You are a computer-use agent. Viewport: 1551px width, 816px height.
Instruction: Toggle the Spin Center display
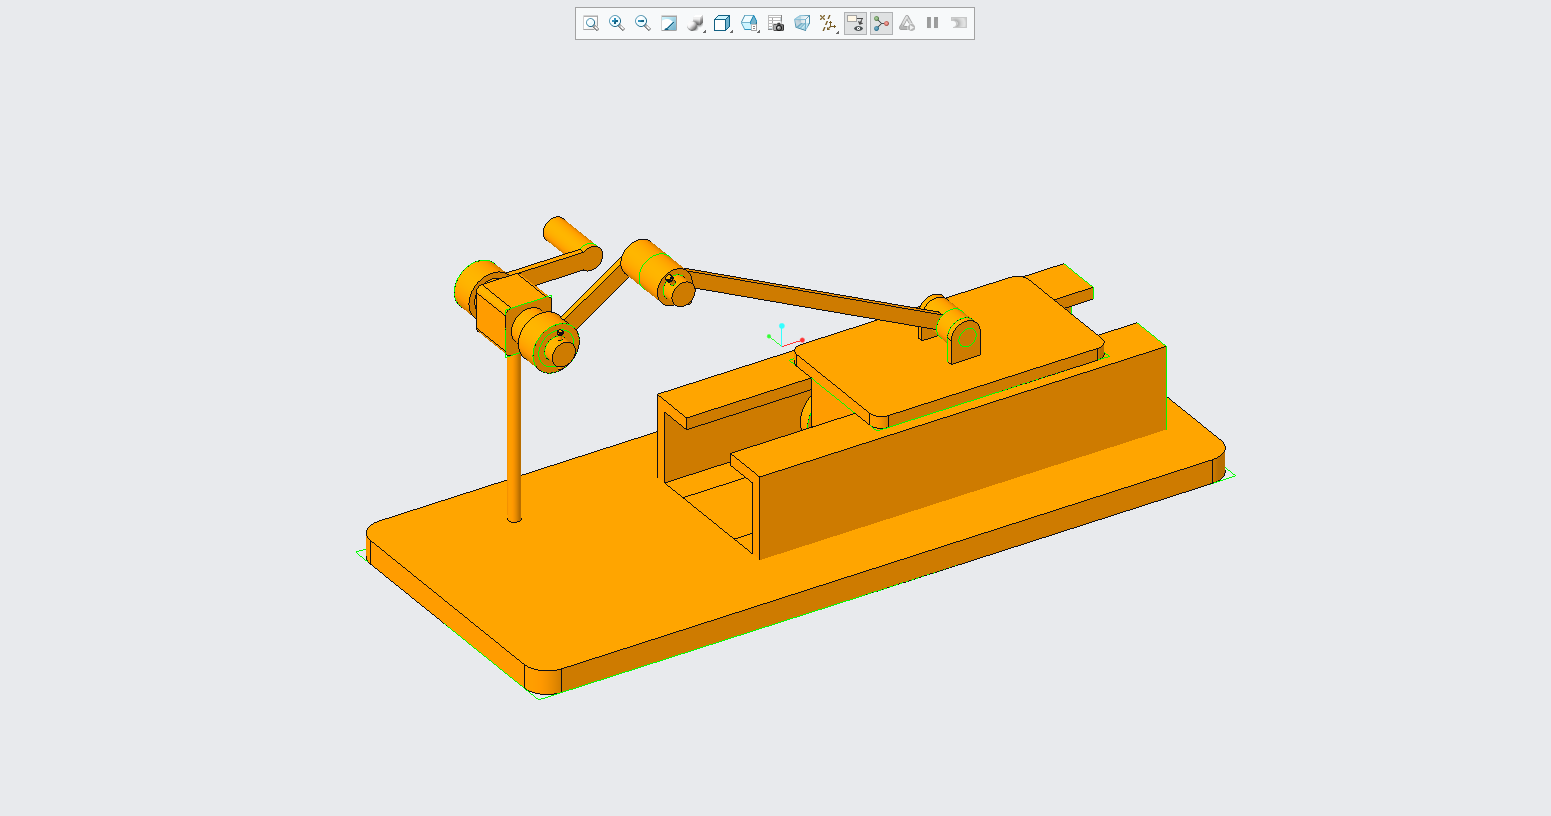click(881, 23)
